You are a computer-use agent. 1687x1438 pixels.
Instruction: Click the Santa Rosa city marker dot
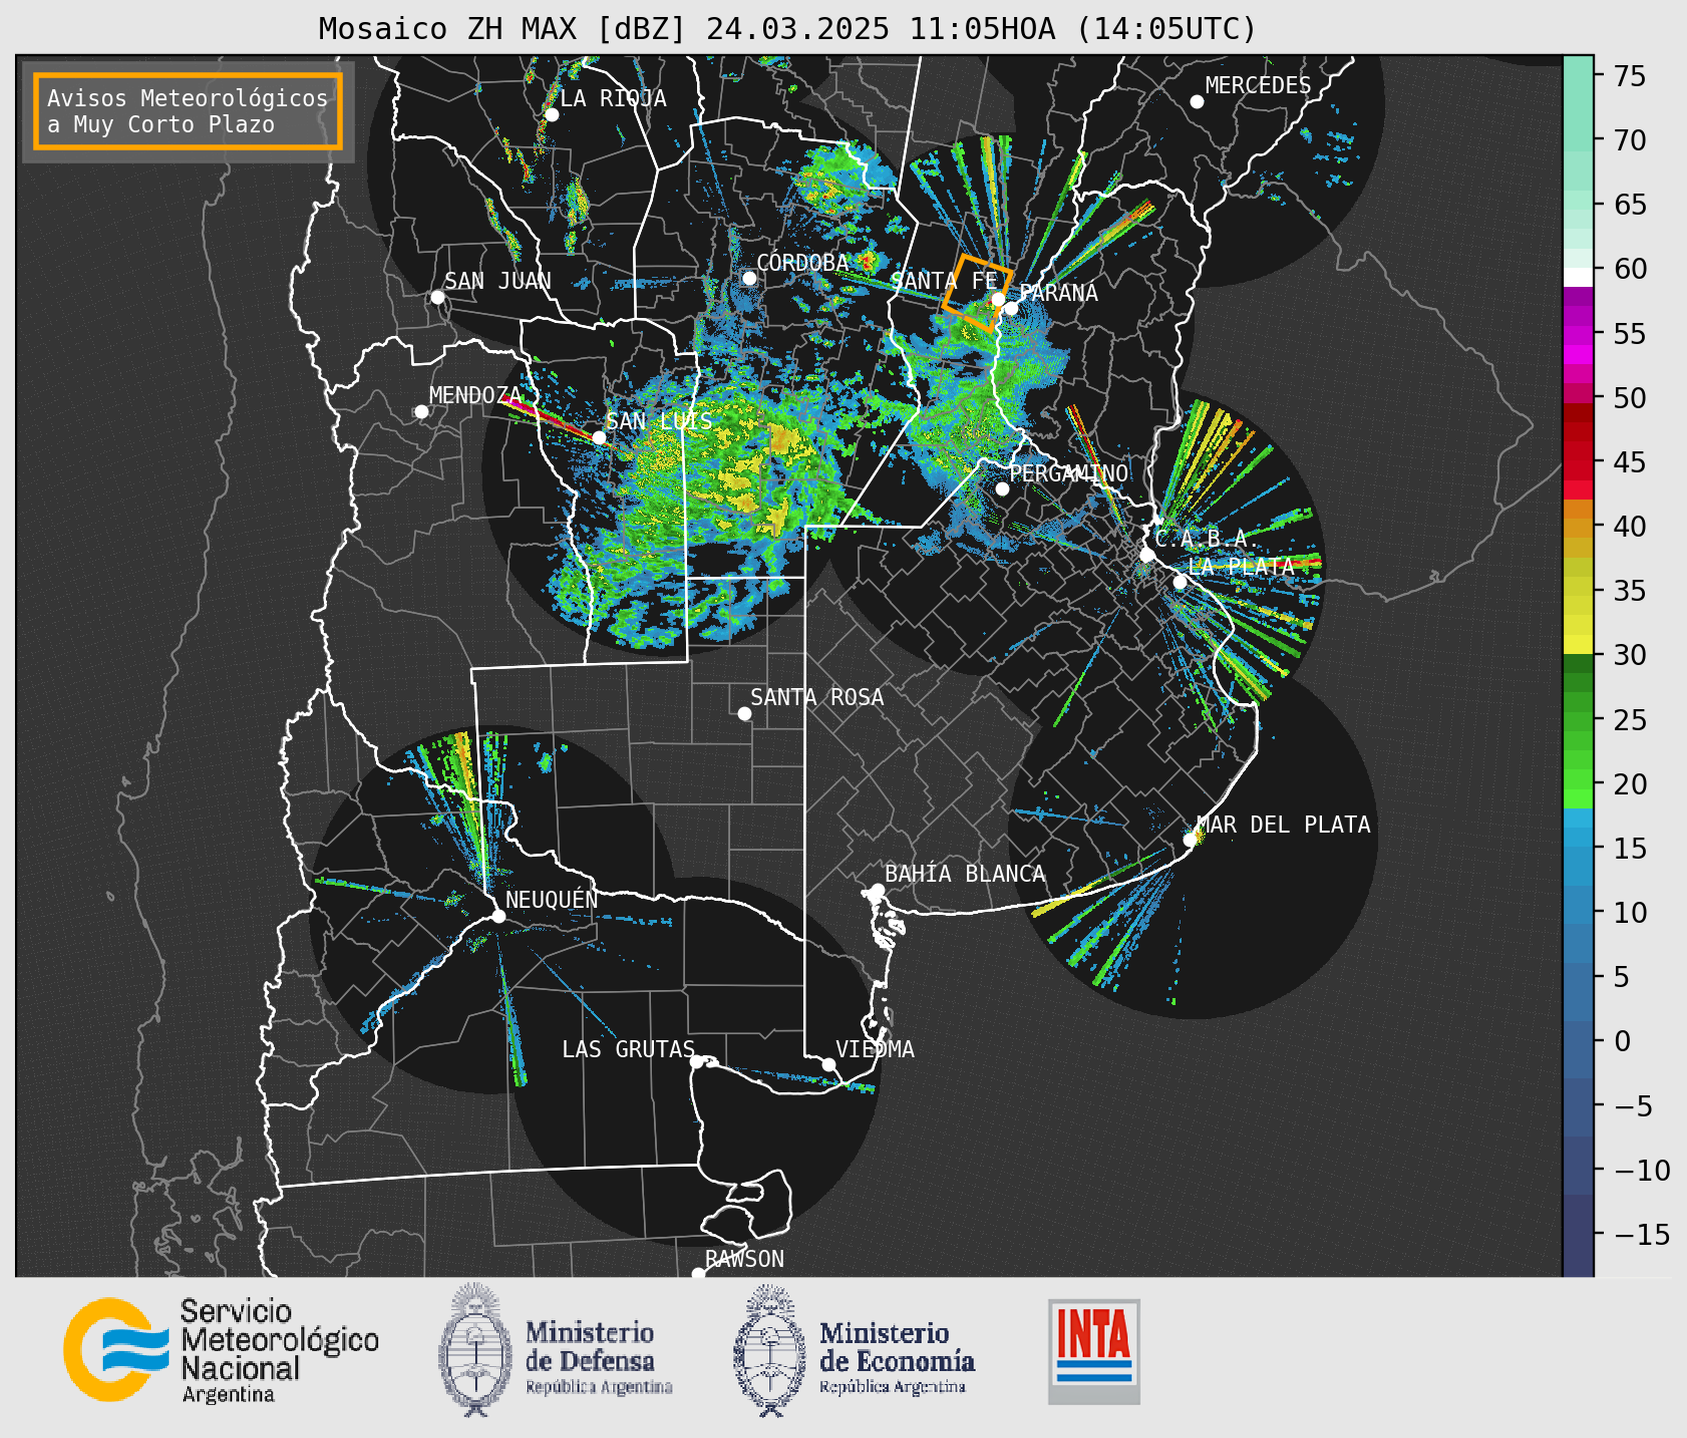point(744,713)
